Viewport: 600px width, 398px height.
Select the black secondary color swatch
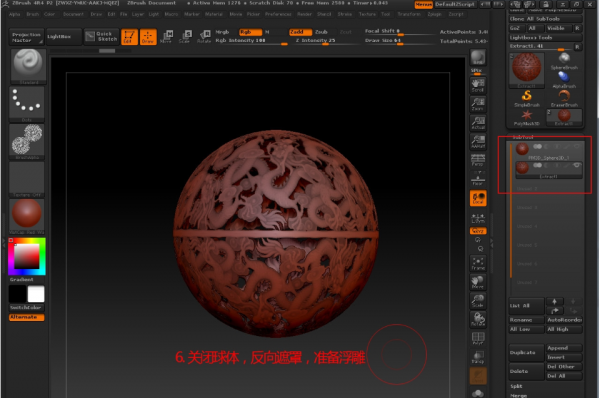(x=18, y=294)
